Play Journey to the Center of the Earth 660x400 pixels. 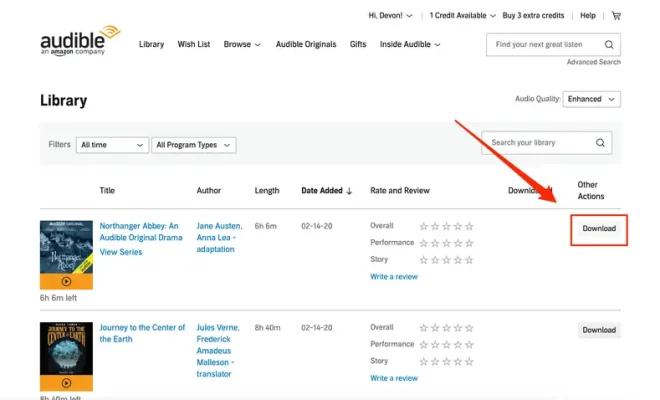(66, 383)
